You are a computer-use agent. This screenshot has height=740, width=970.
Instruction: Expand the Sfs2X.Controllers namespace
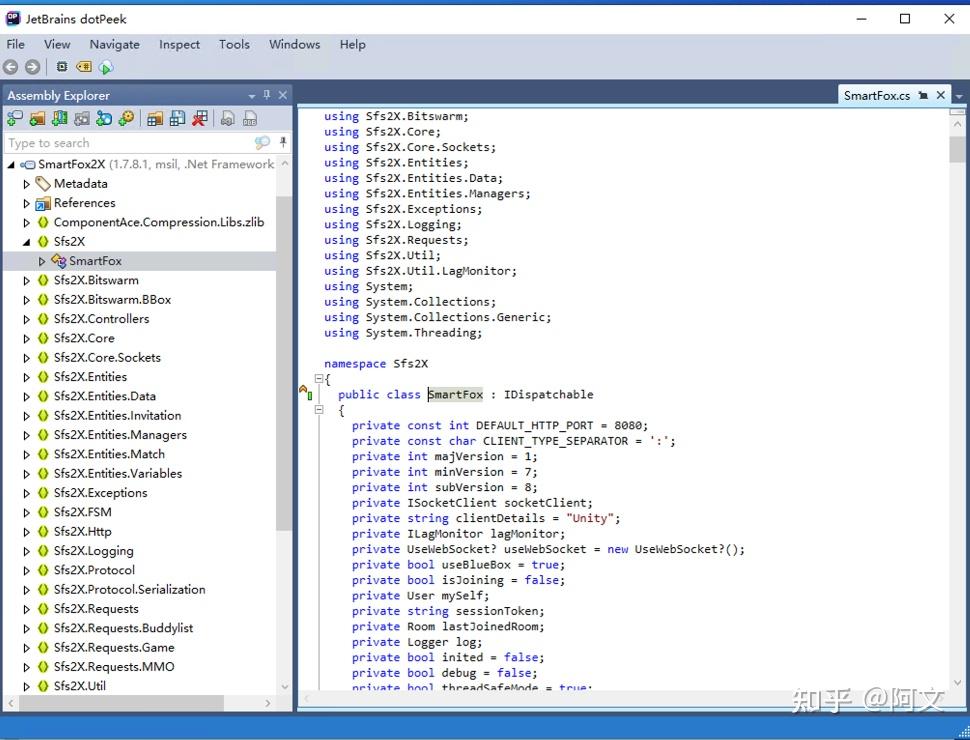[x=26, y=319]
